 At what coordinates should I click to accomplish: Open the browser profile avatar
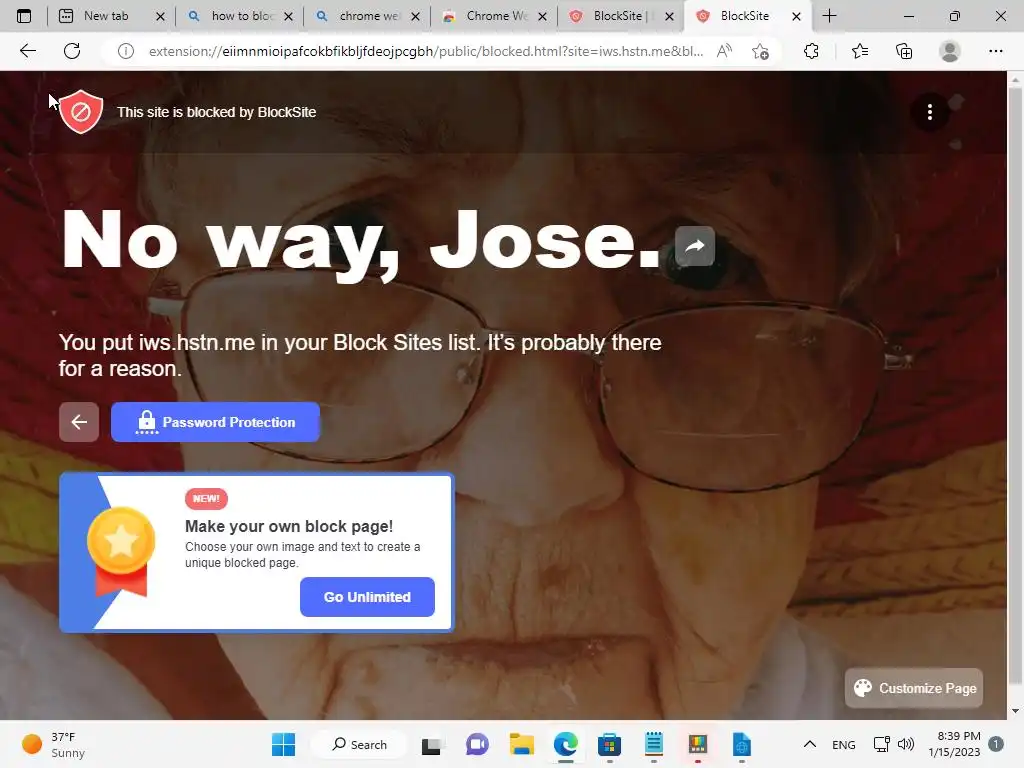(950, 51)
